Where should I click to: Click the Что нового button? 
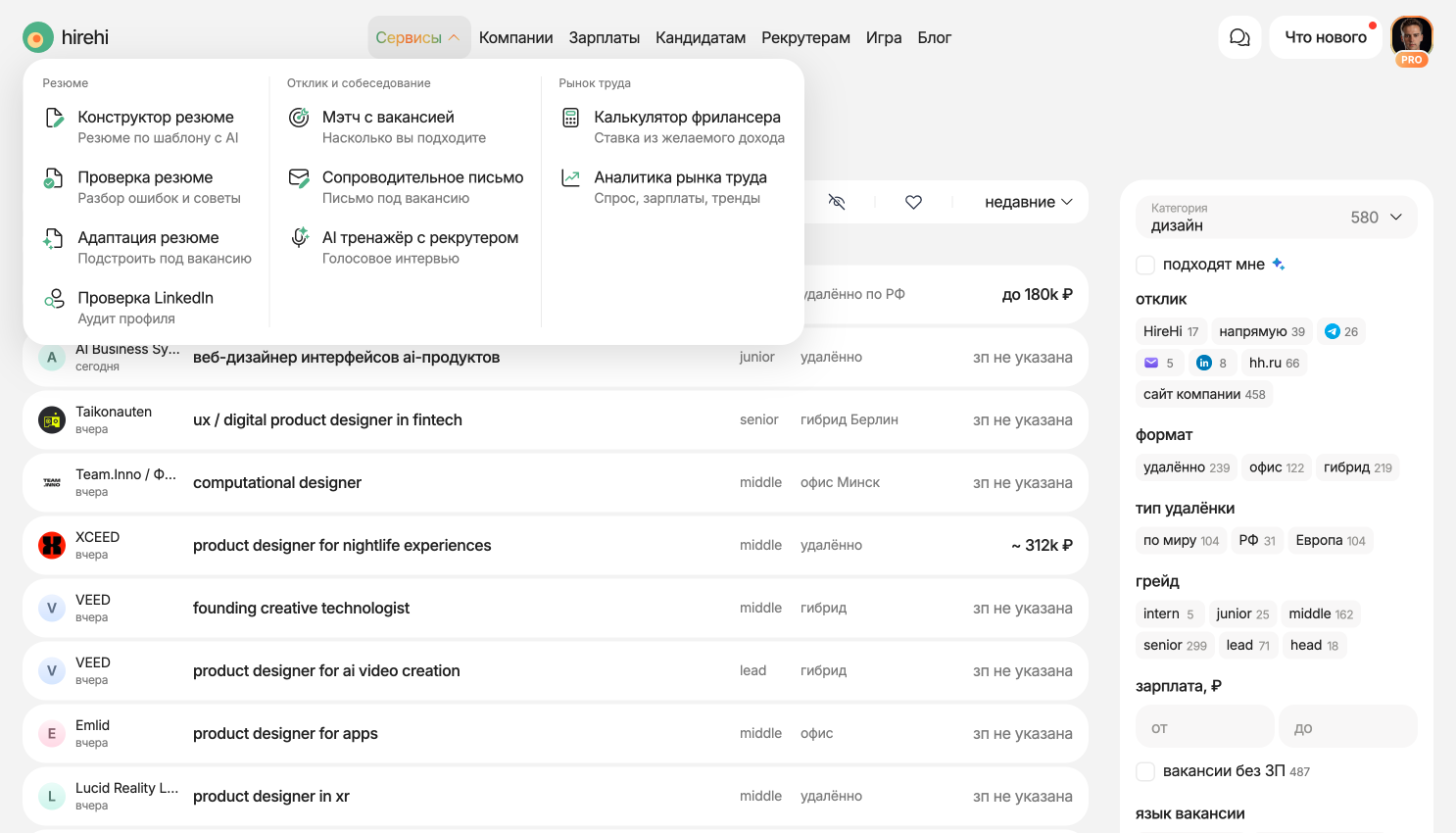(1325, 38)
